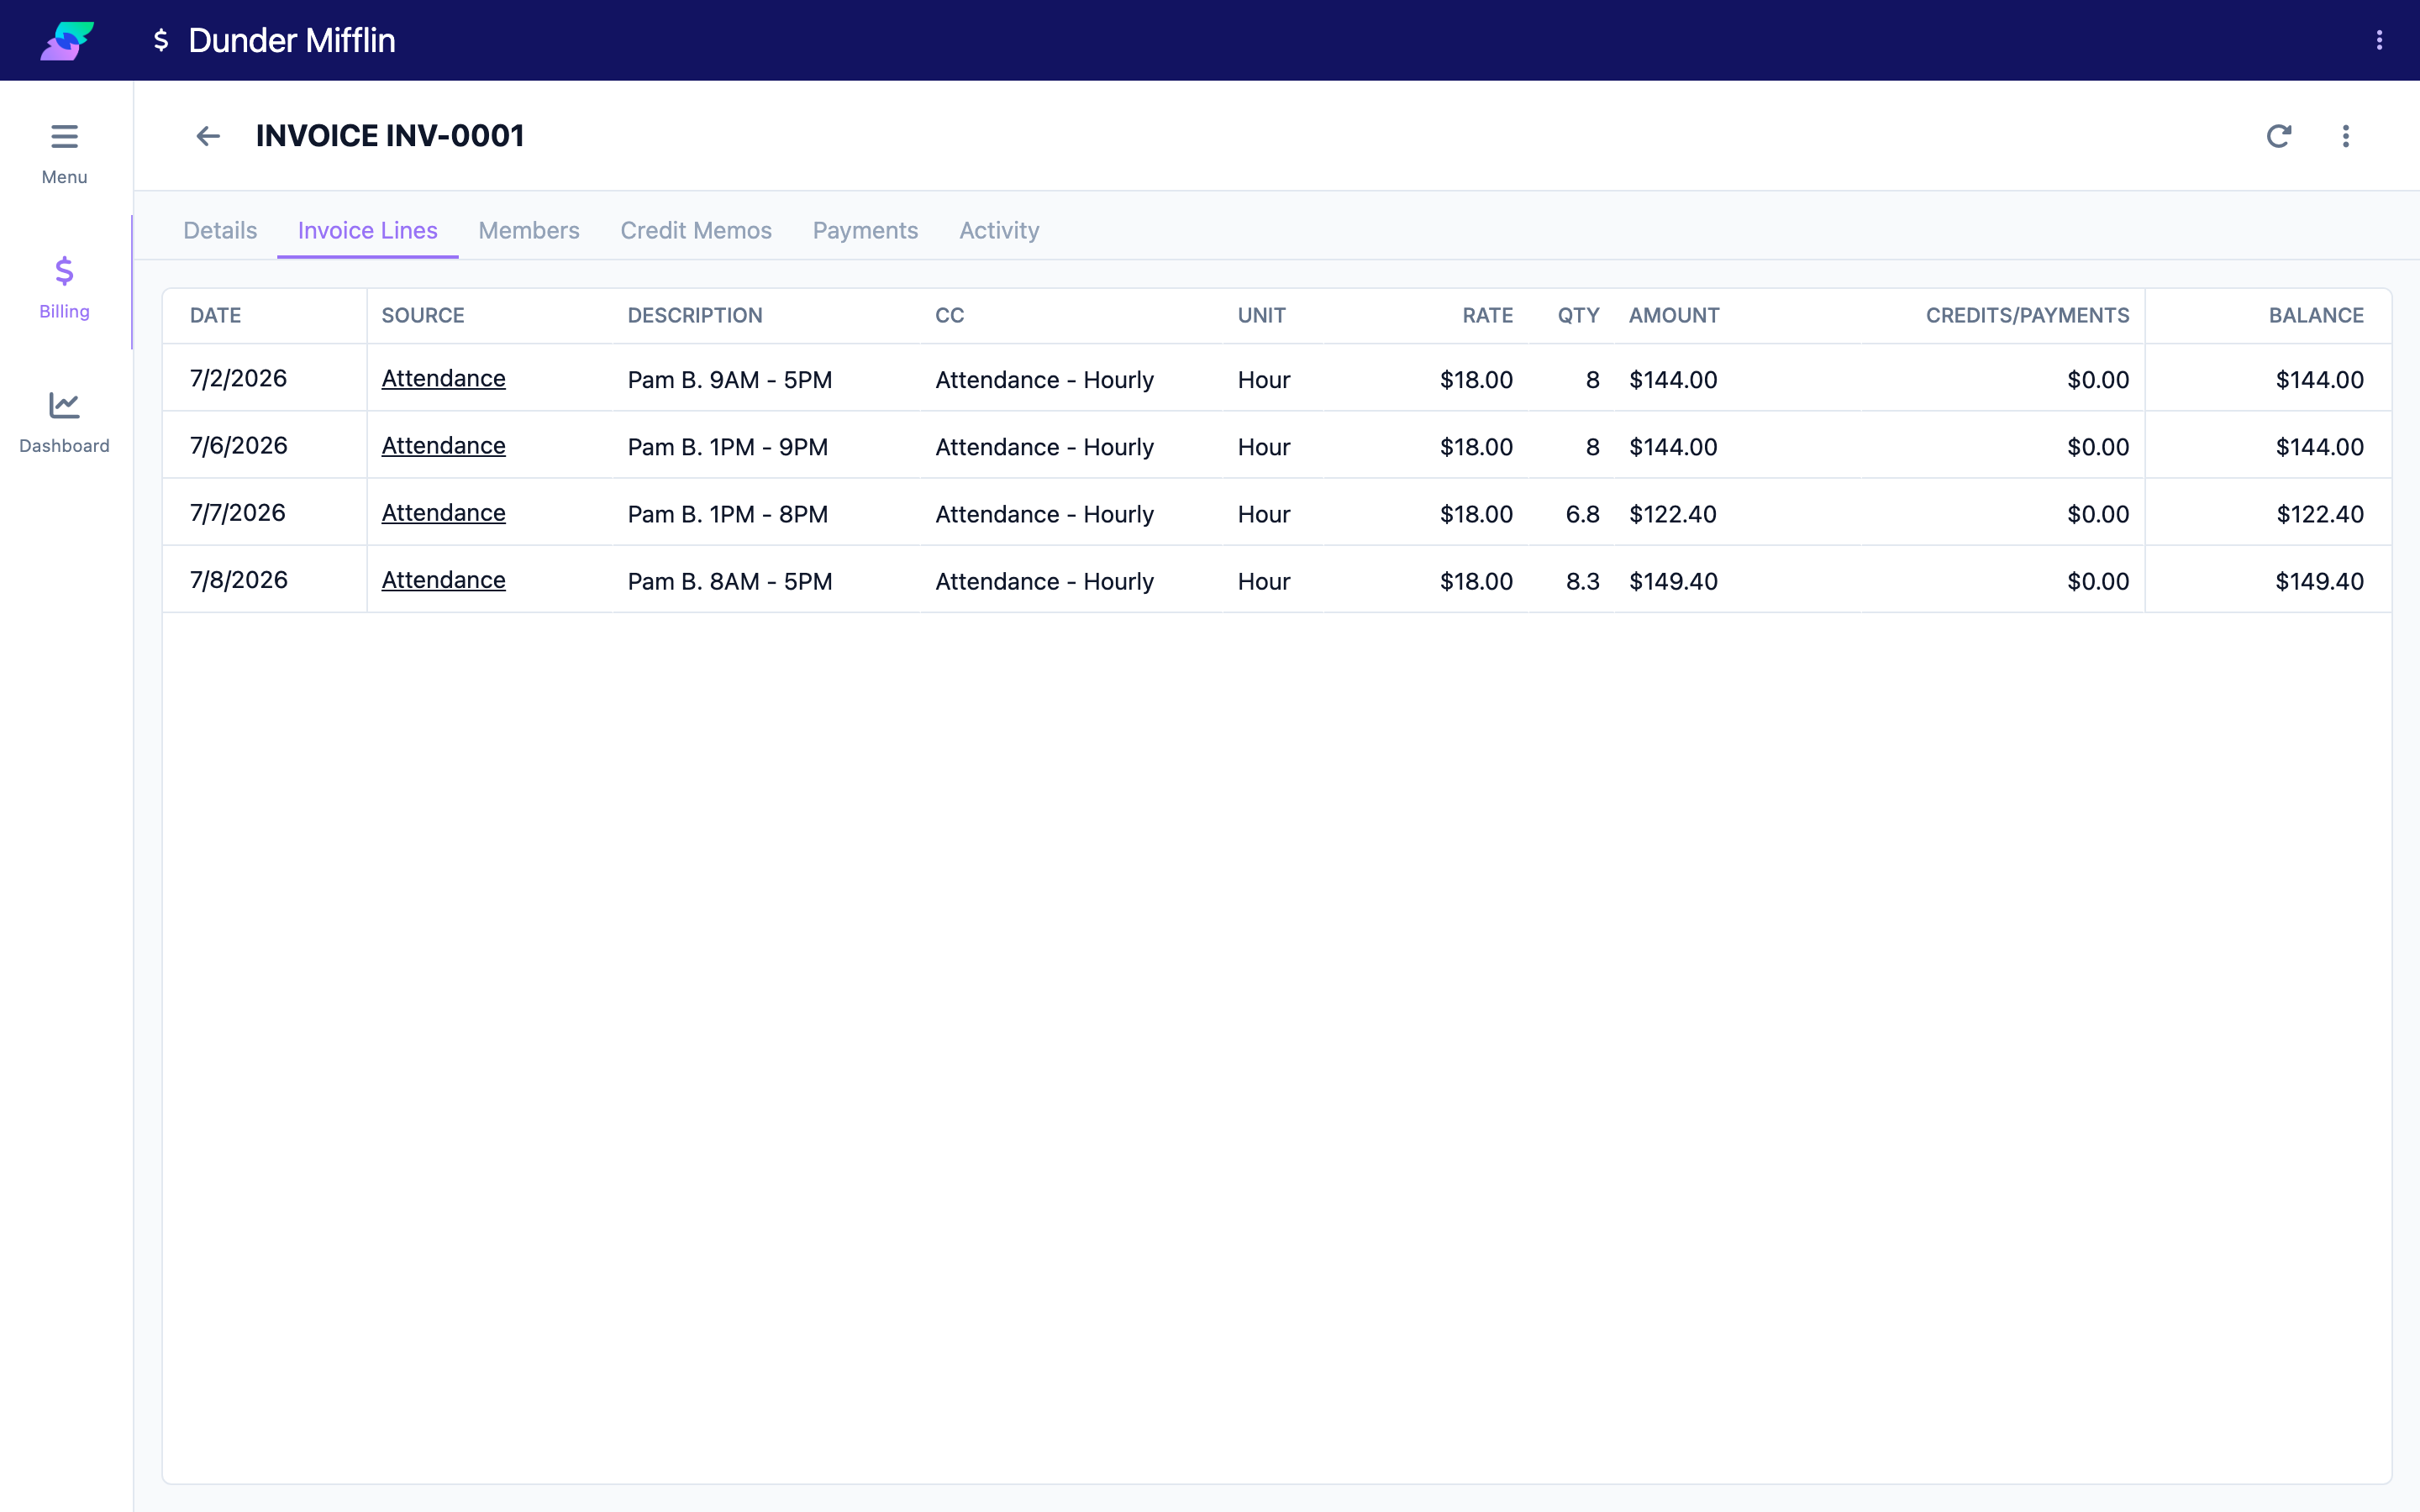The image size is (2420, 1512).
Task: Click the Dunder Mifflin title text
Action: [292, 40]
